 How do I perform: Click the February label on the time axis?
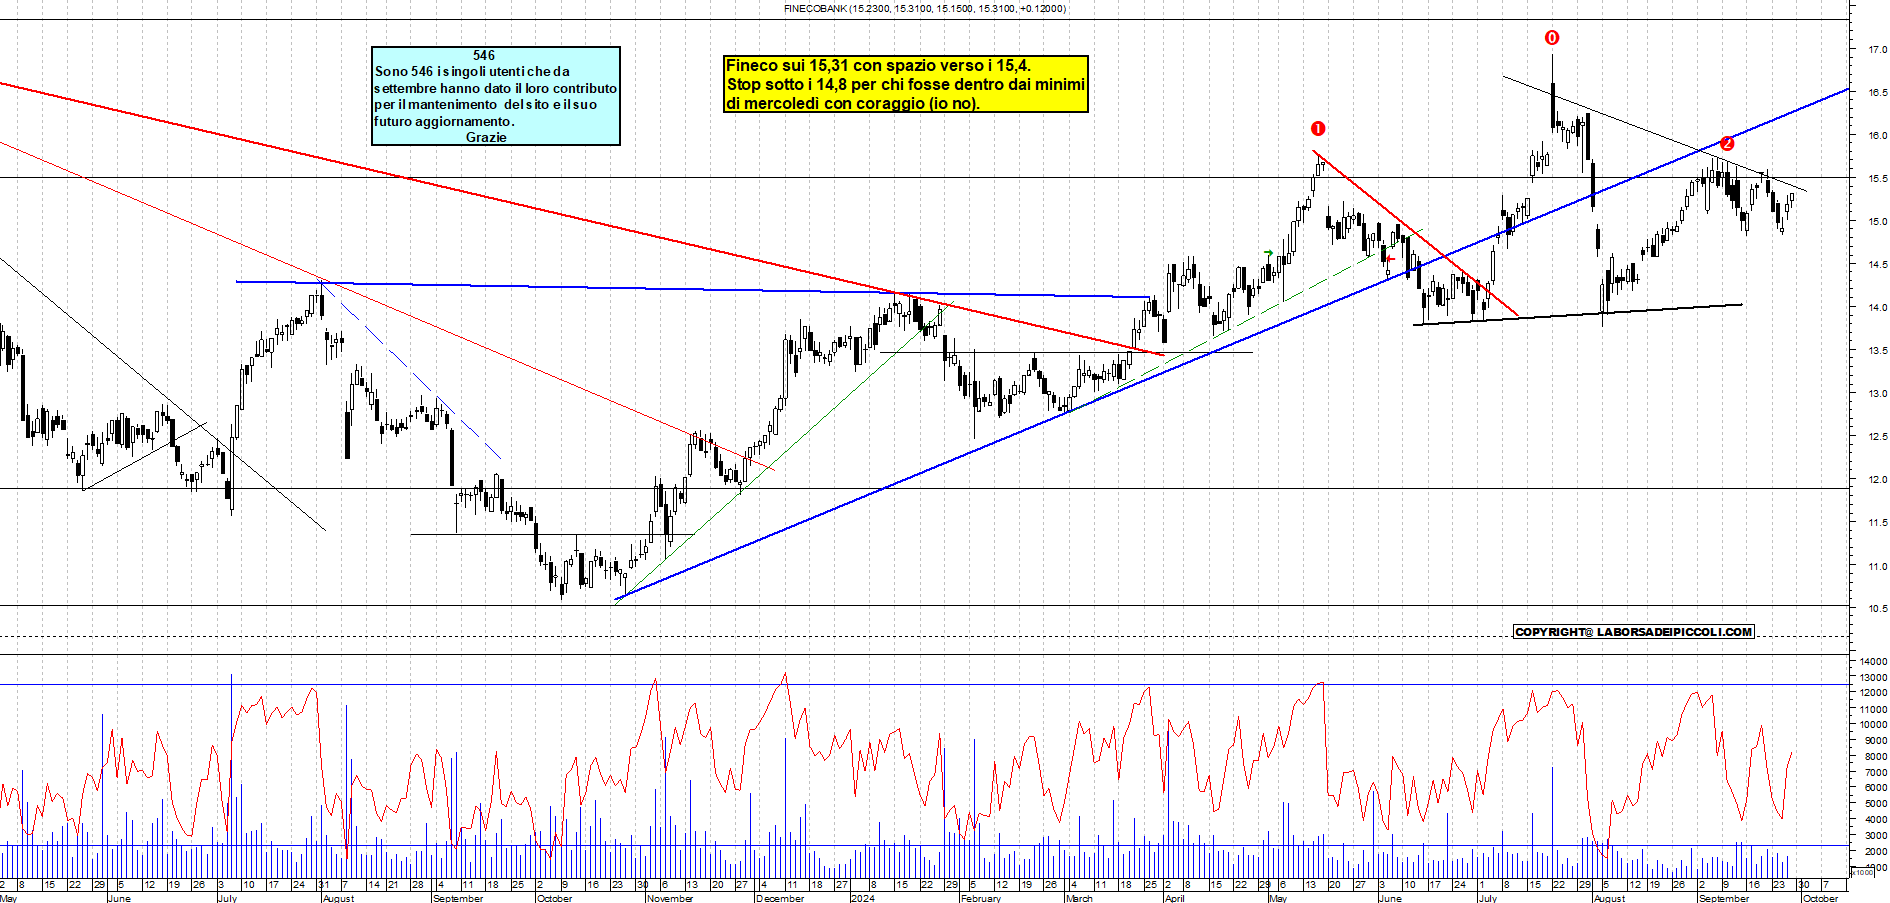point(981,898)
